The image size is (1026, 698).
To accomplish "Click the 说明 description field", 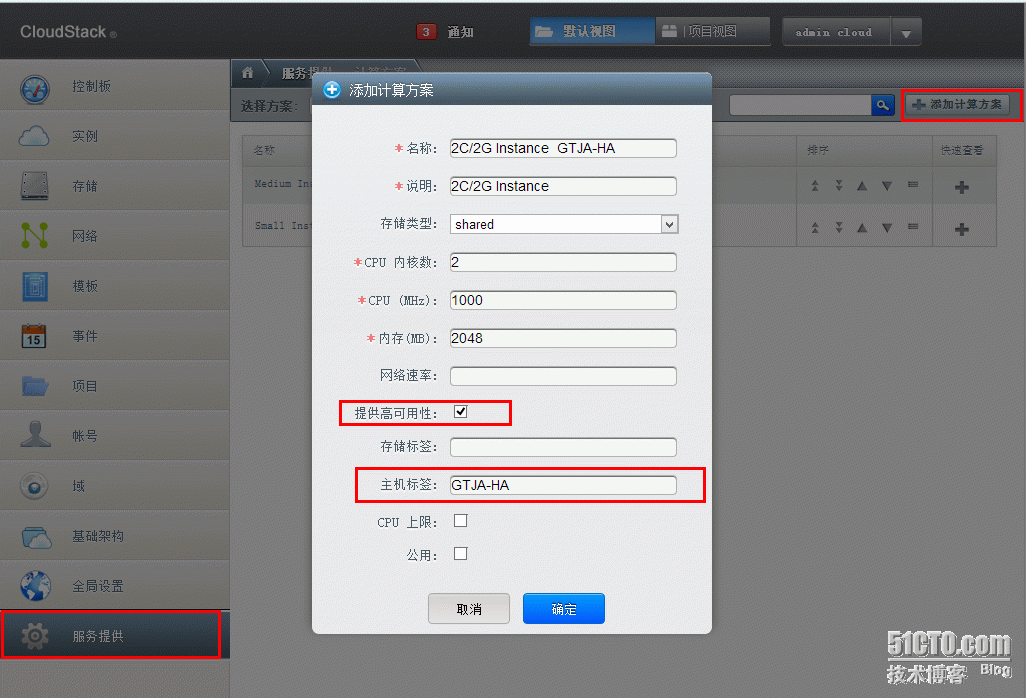I will 563,186.
